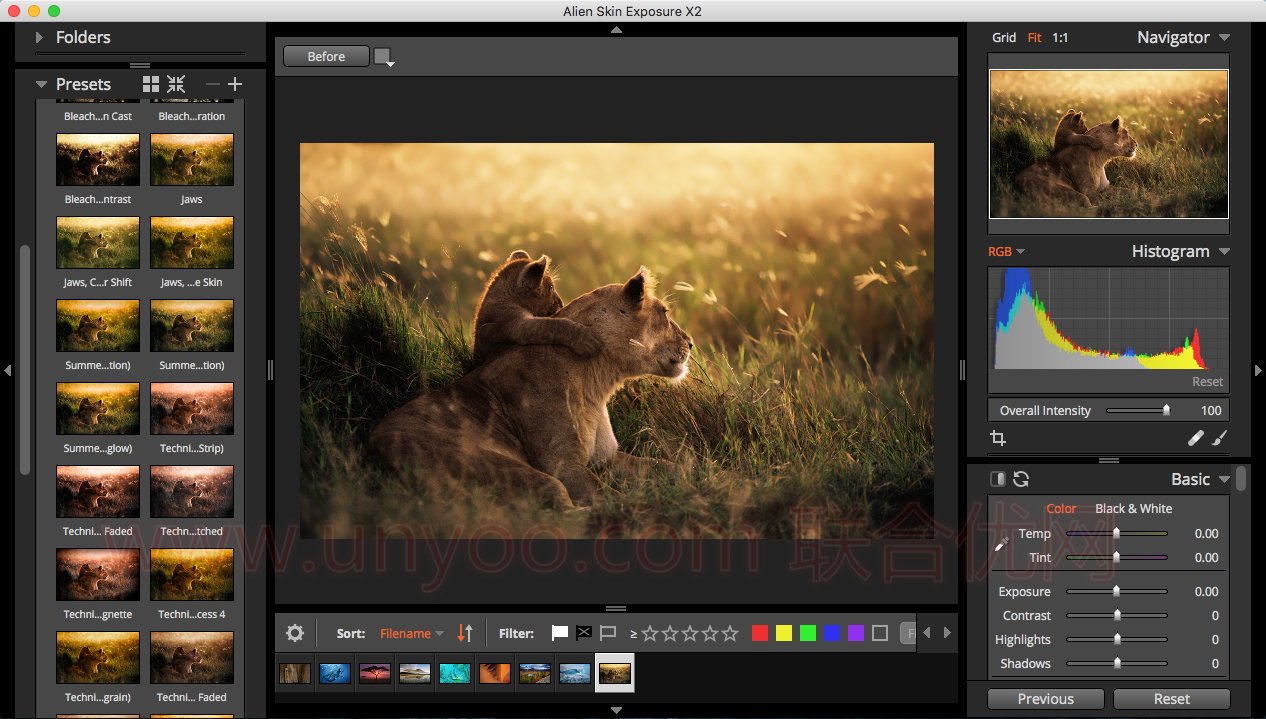Screen dimensions: 1266x719
Task: Reset the histogram
Action: click(1207, 382)
